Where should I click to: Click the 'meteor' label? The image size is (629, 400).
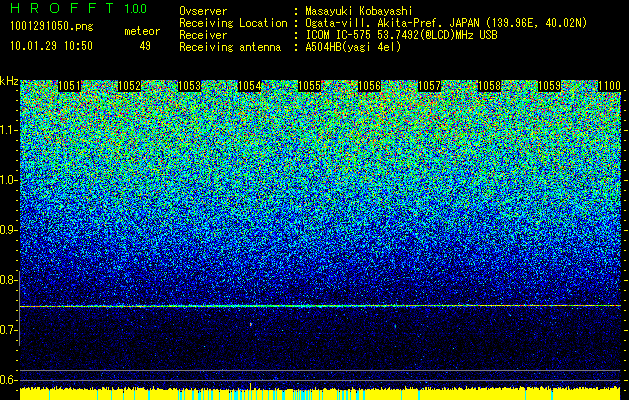(142, 31)
